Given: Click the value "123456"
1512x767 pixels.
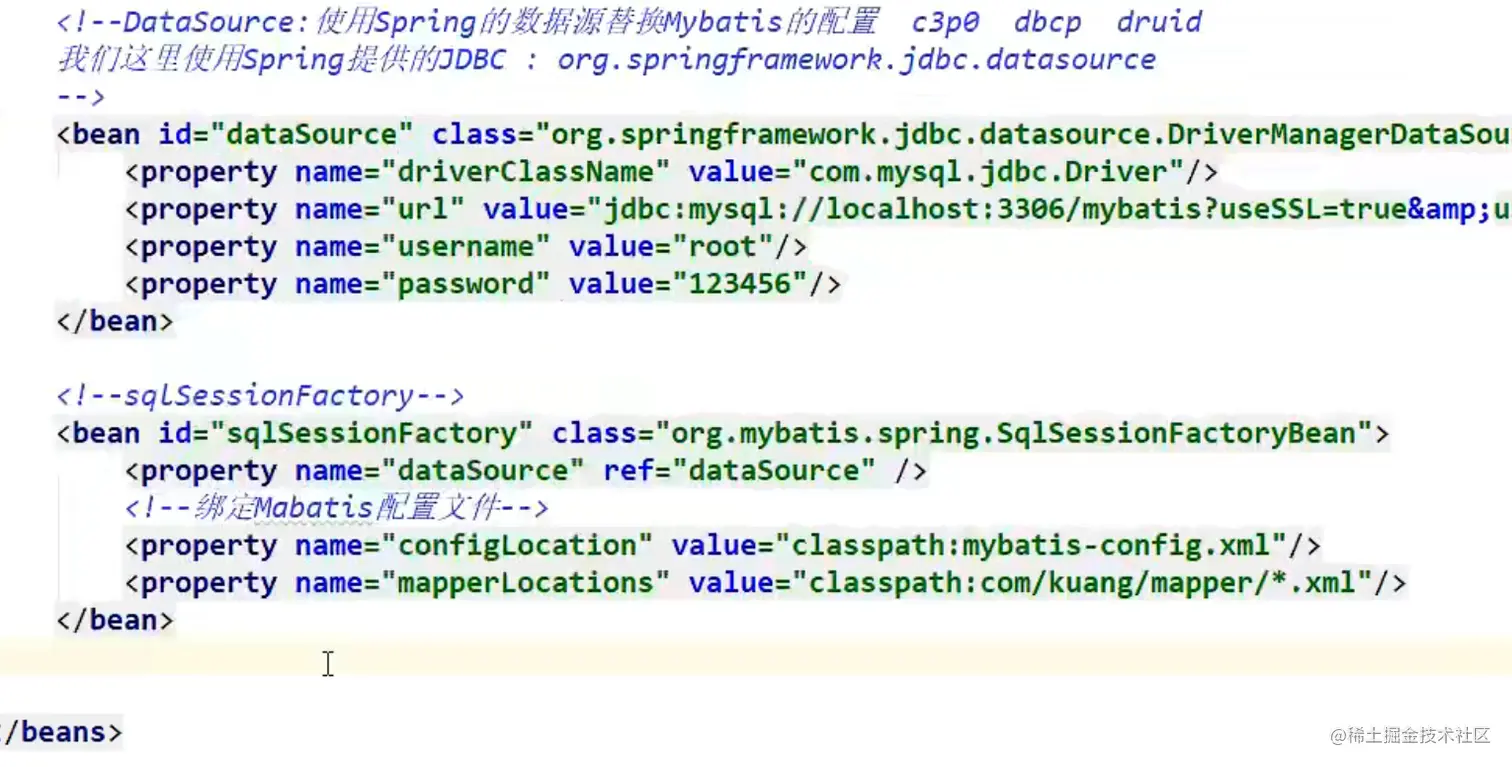Looking at the screenshot, I should 740,284.
